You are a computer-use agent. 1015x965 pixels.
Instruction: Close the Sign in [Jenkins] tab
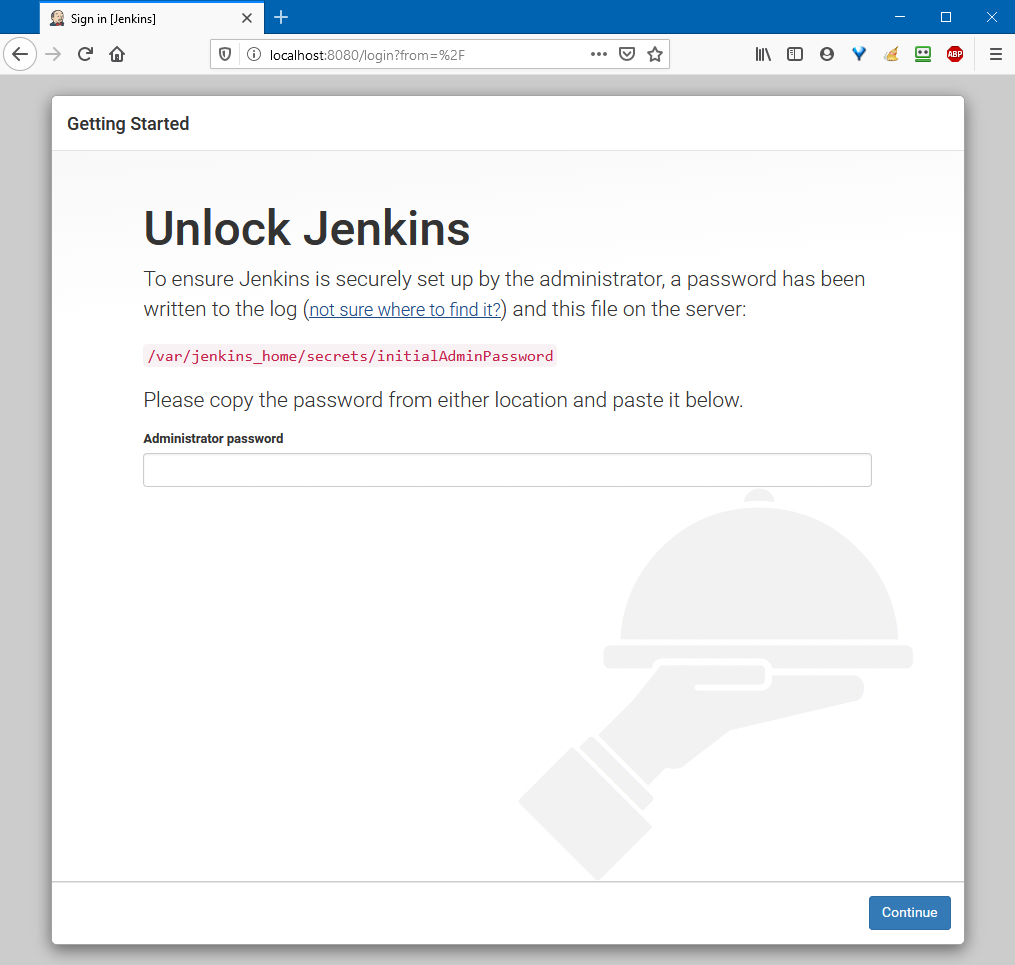coord(247,18)
